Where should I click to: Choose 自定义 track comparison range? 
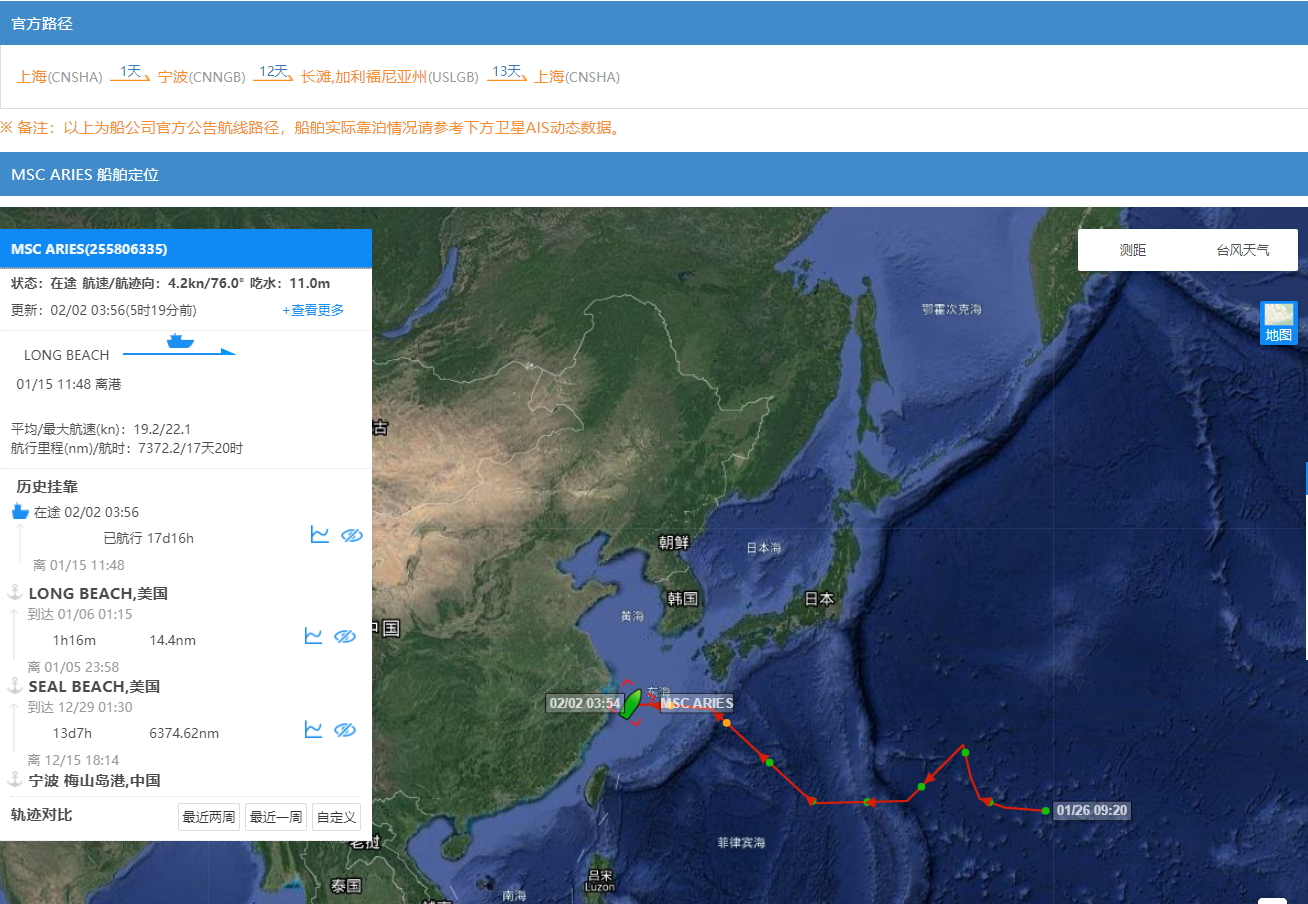(x=336, y=817)
